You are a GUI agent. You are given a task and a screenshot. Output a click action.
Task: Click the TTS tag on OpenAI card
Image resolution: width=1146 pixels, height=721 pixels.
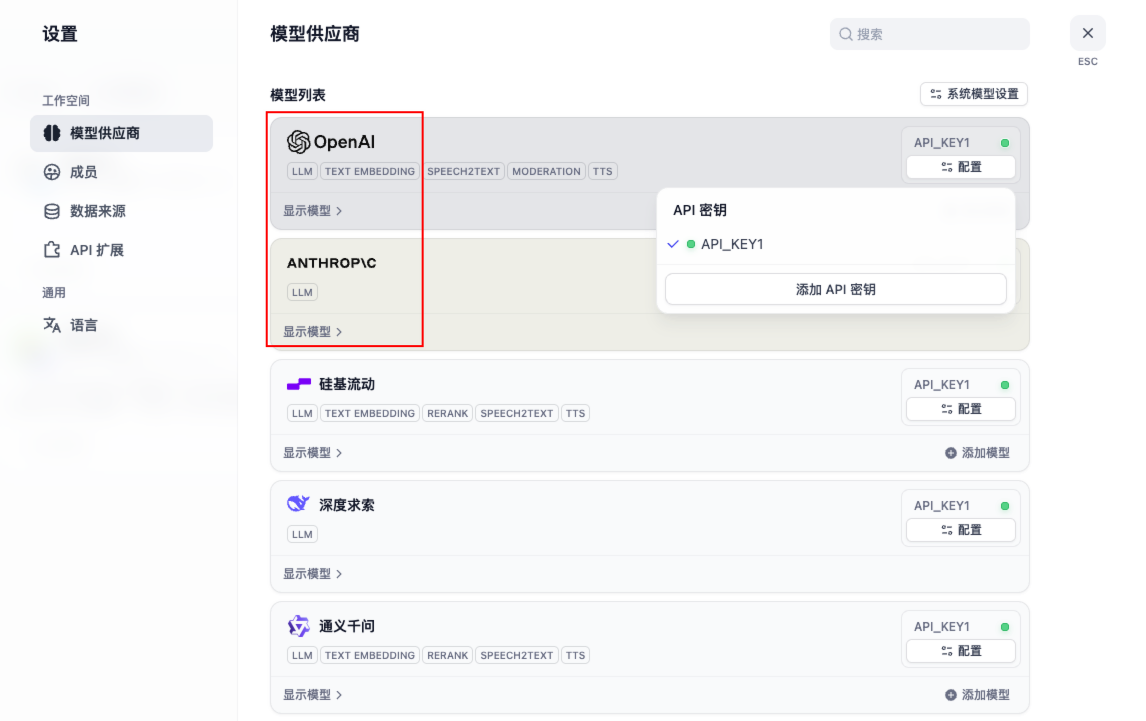(x=602, y=172)
